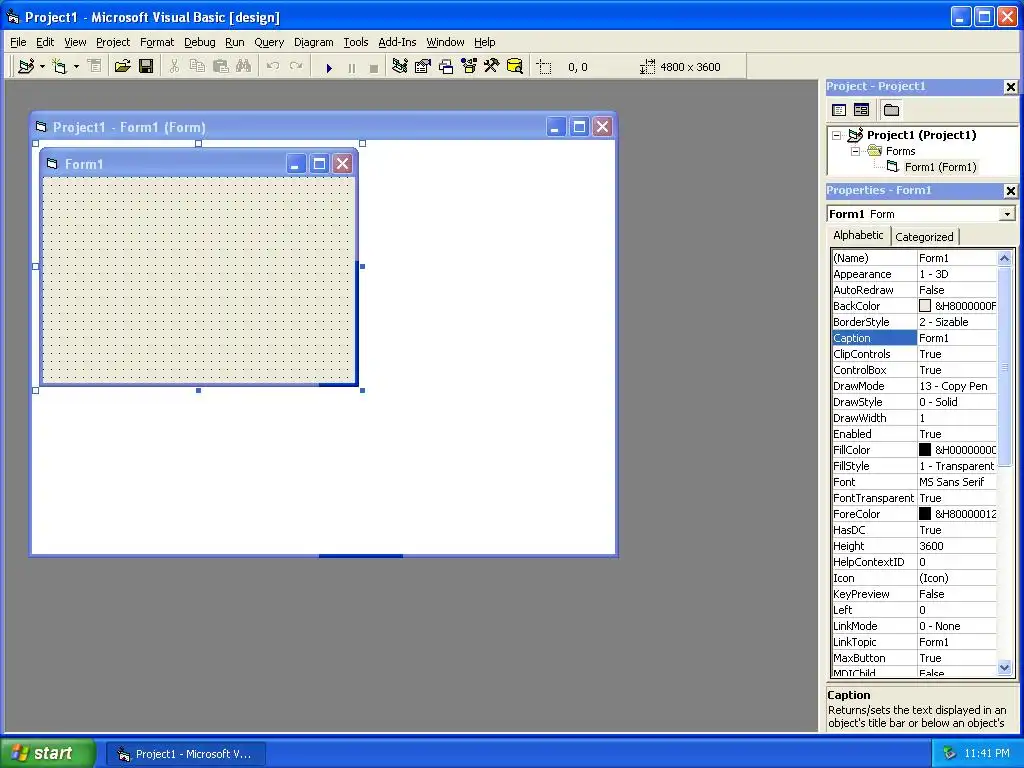This screenshot has width=1024, height=768.
Task: Open the Data View Window icon
Action: pos(515,66)
